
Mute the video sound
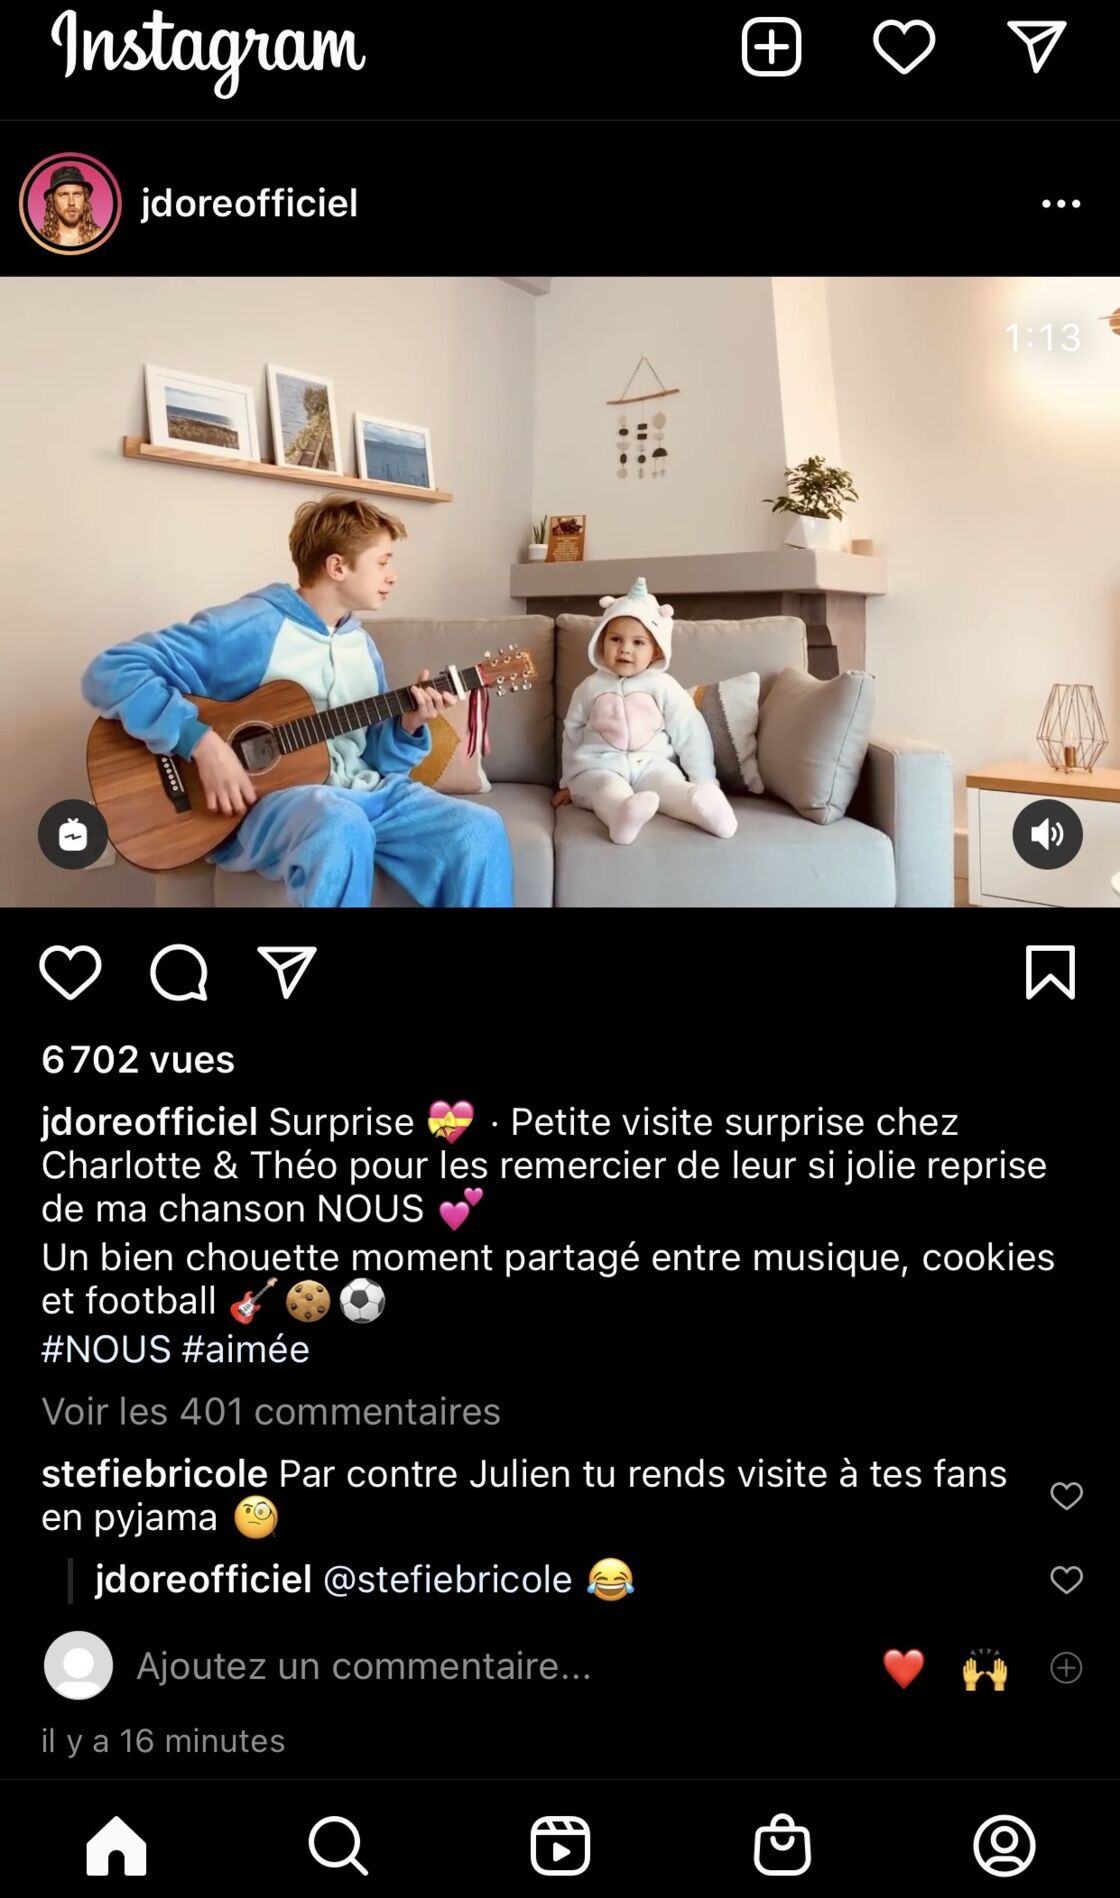pos(1047,834)
